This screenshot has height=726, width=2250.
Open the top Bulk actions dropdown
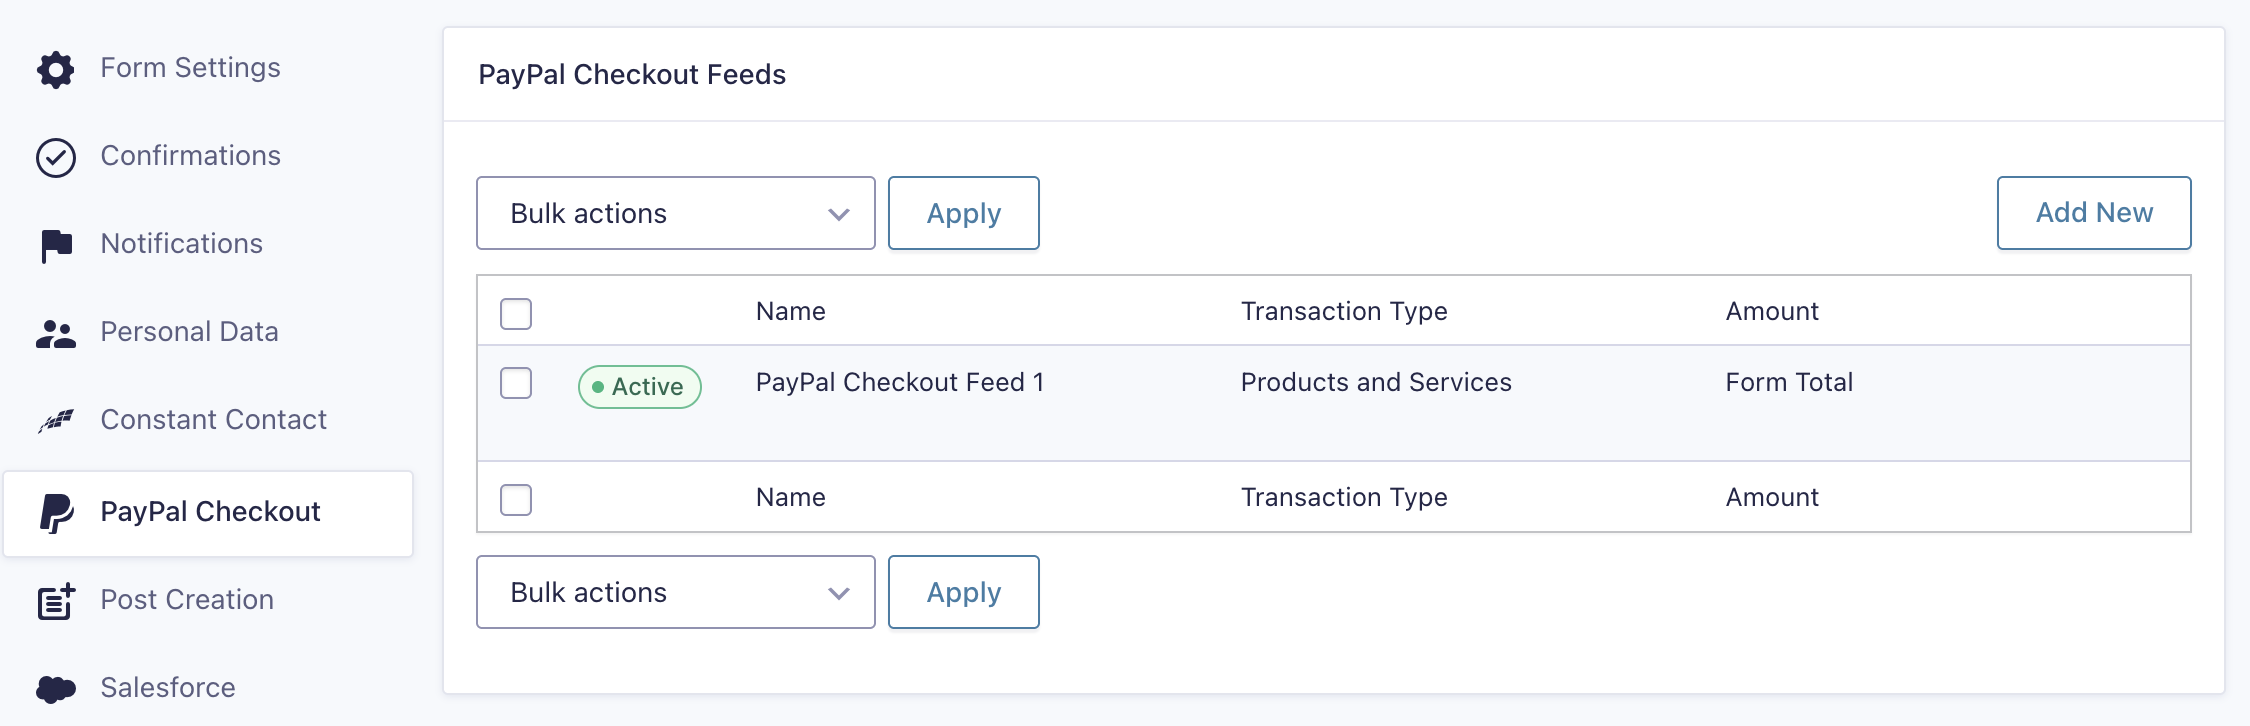[676, 213]
